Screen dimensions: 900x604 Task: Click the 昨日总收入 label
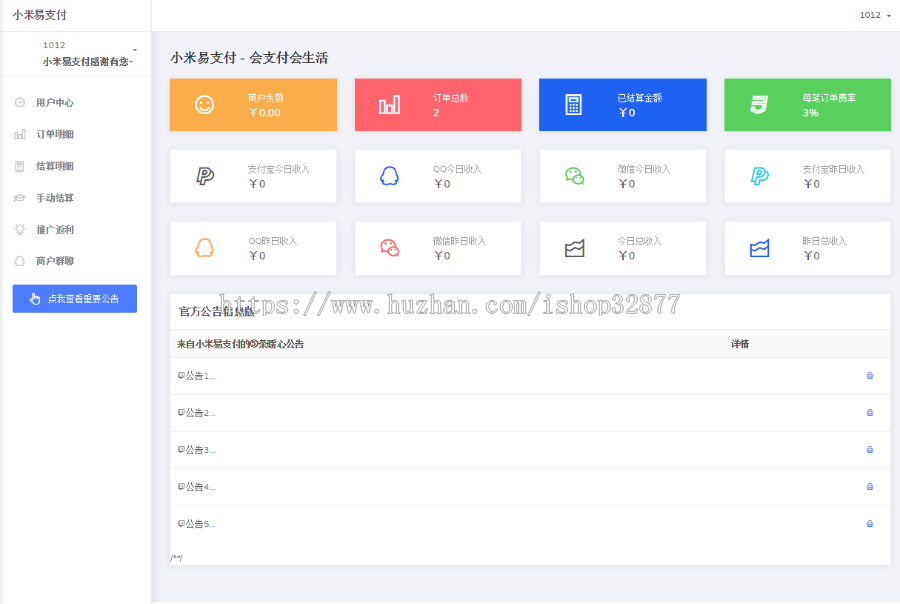(824, 241)
